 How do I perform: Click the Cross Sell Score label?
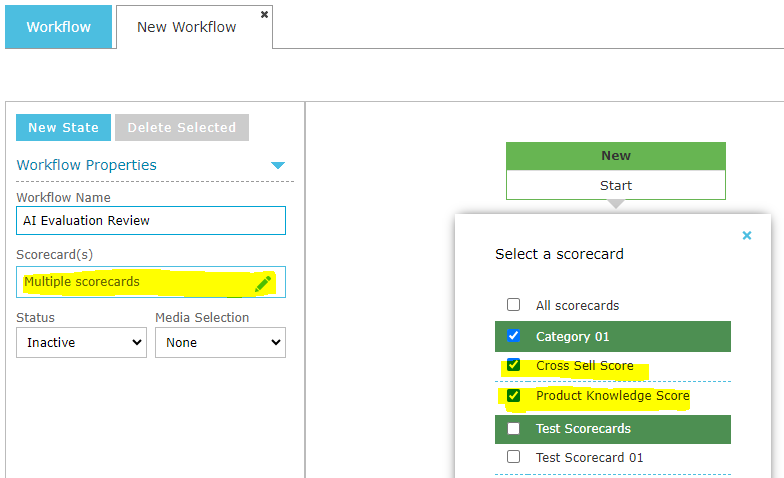tap(584, 366)
